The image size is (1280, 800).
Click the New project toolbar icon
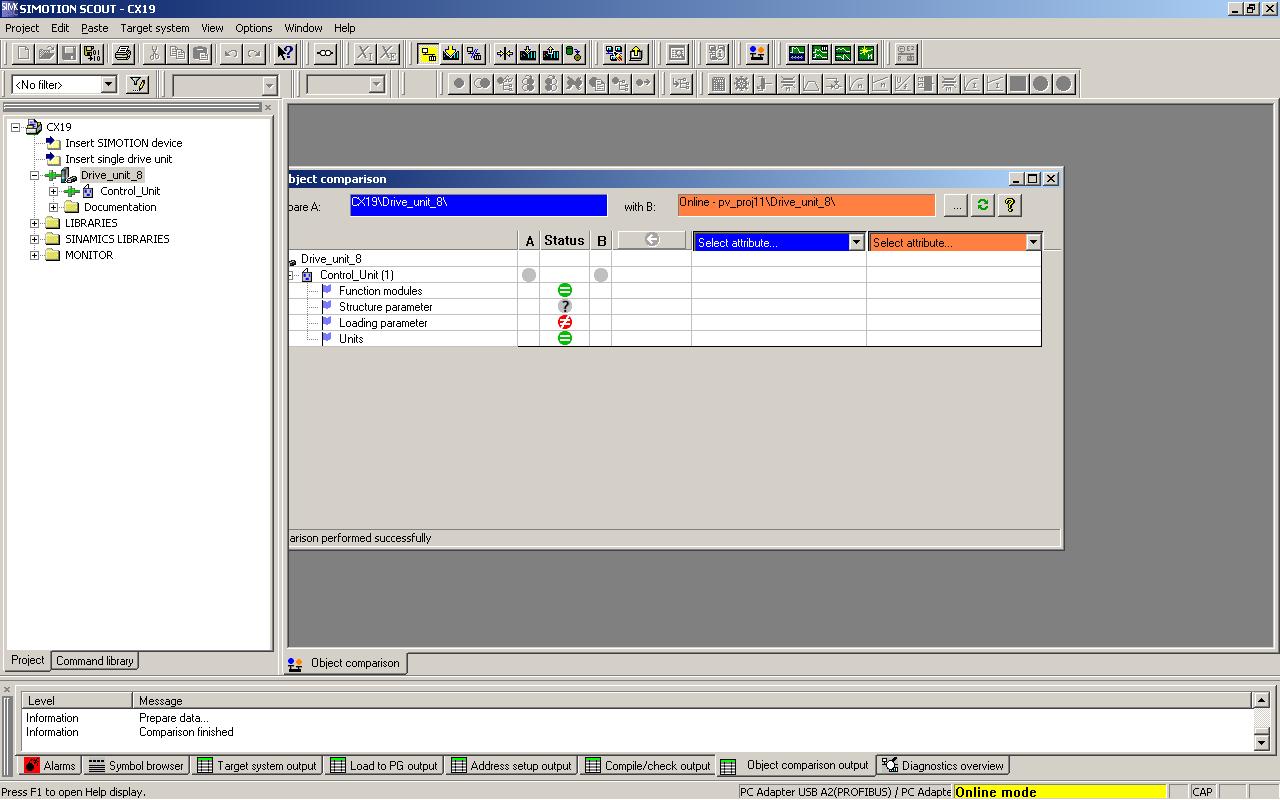click(x=23, y=54)
